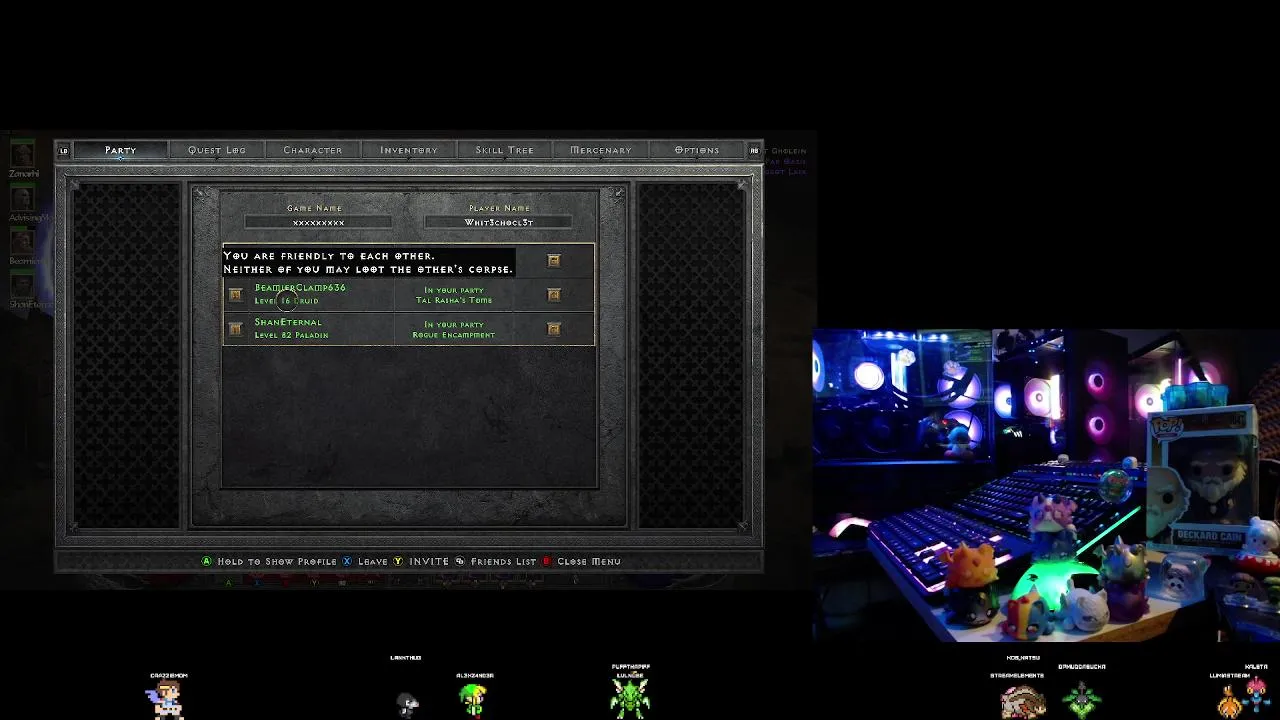Open the Quest Log tab
This screenshot has width=1280, height=720.
[x=217, y=150]
